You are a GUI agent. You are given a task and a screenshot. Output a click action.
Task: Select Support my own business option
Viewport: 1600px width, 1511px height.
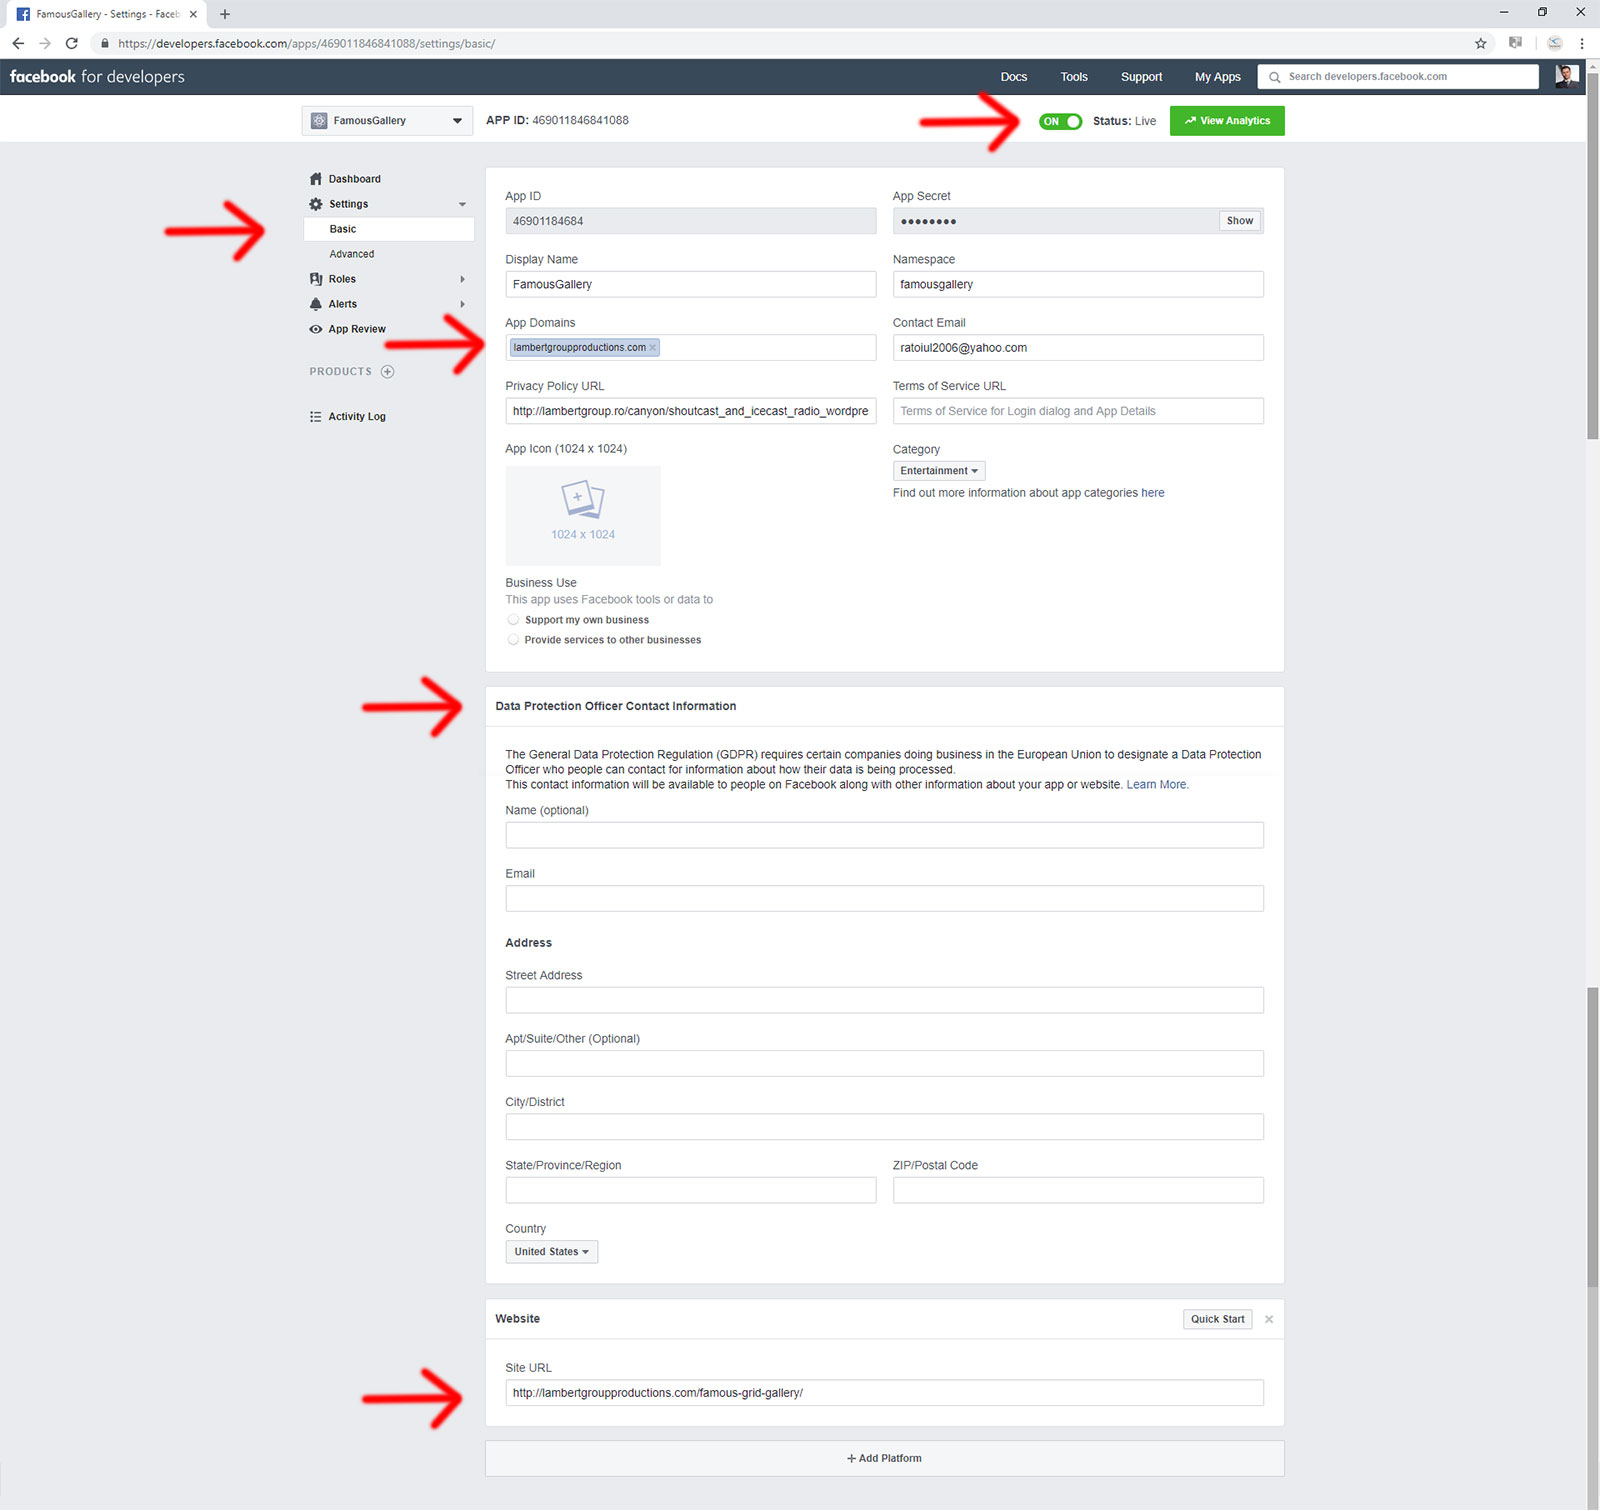(x=513, y=620)
